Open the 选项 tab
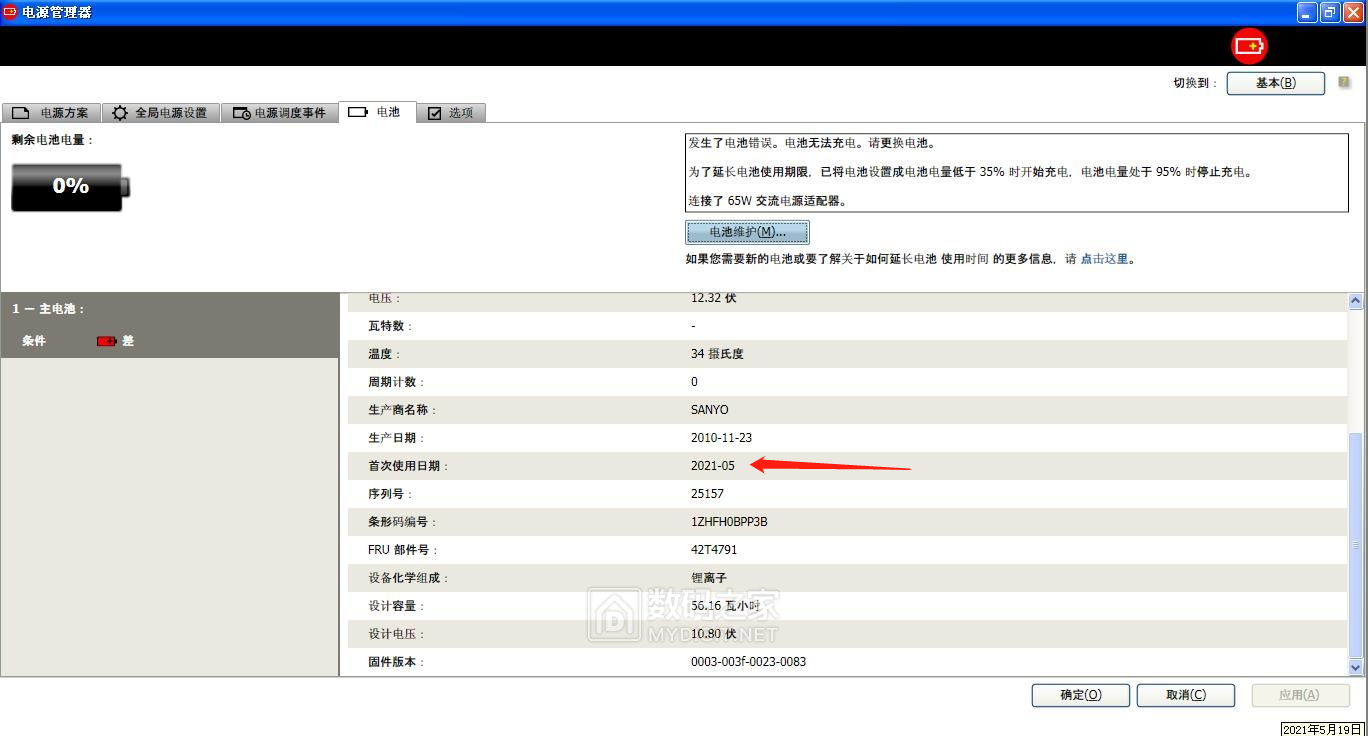 click(450, 113)
